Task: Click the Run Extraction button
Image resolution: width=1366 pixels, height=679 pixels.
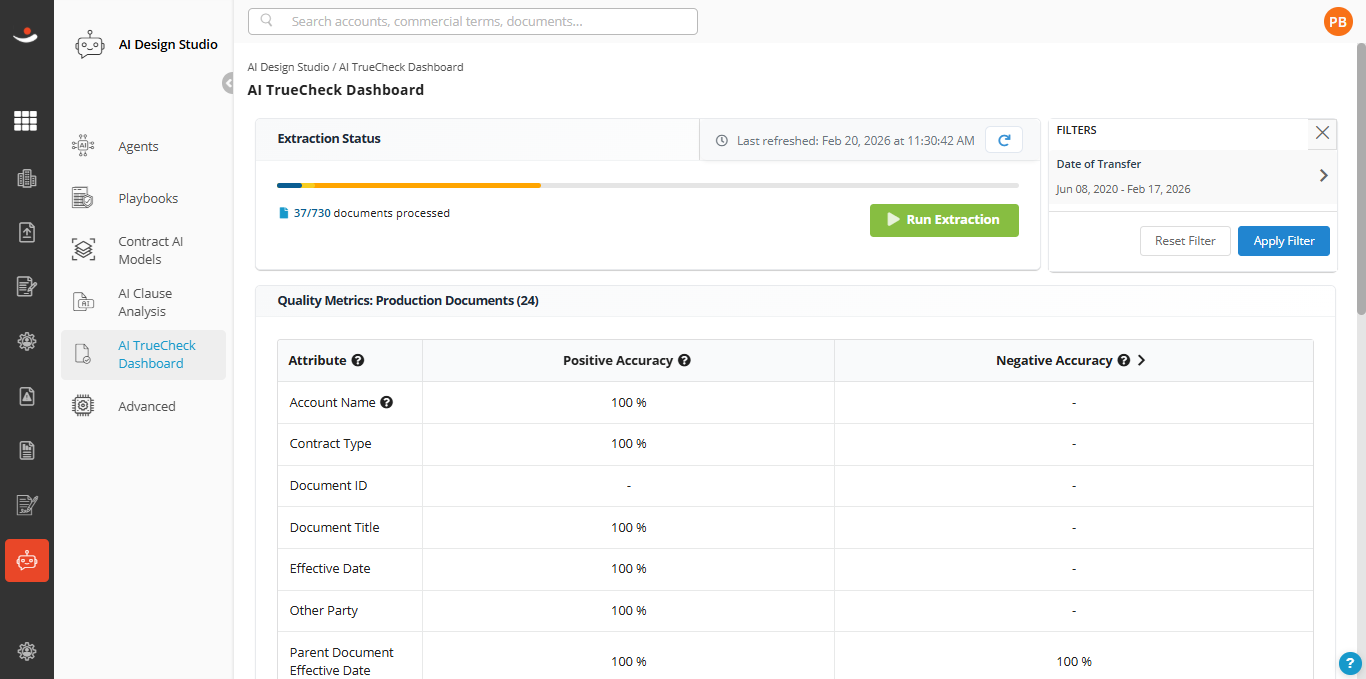Action: coord(944,220)
